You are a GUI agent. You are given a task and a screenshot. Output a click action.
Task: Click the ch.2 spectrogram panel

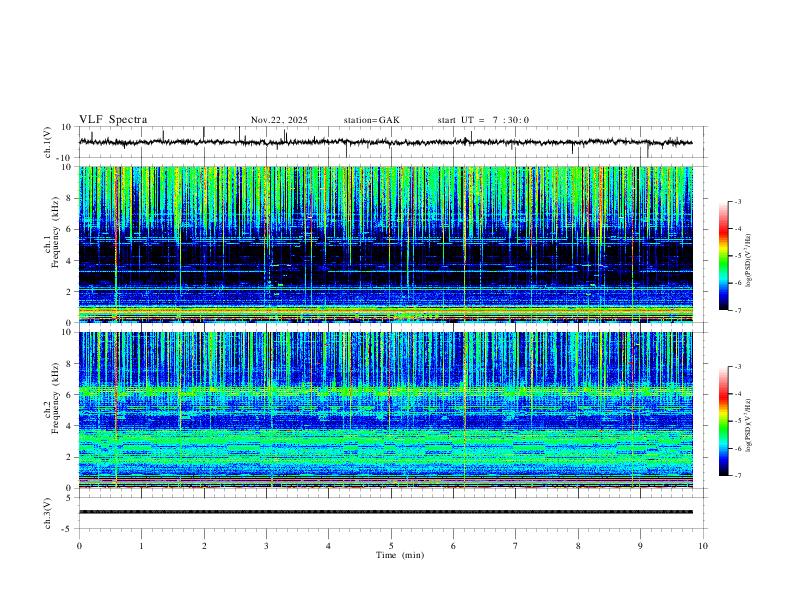click(x=385, y=410)
